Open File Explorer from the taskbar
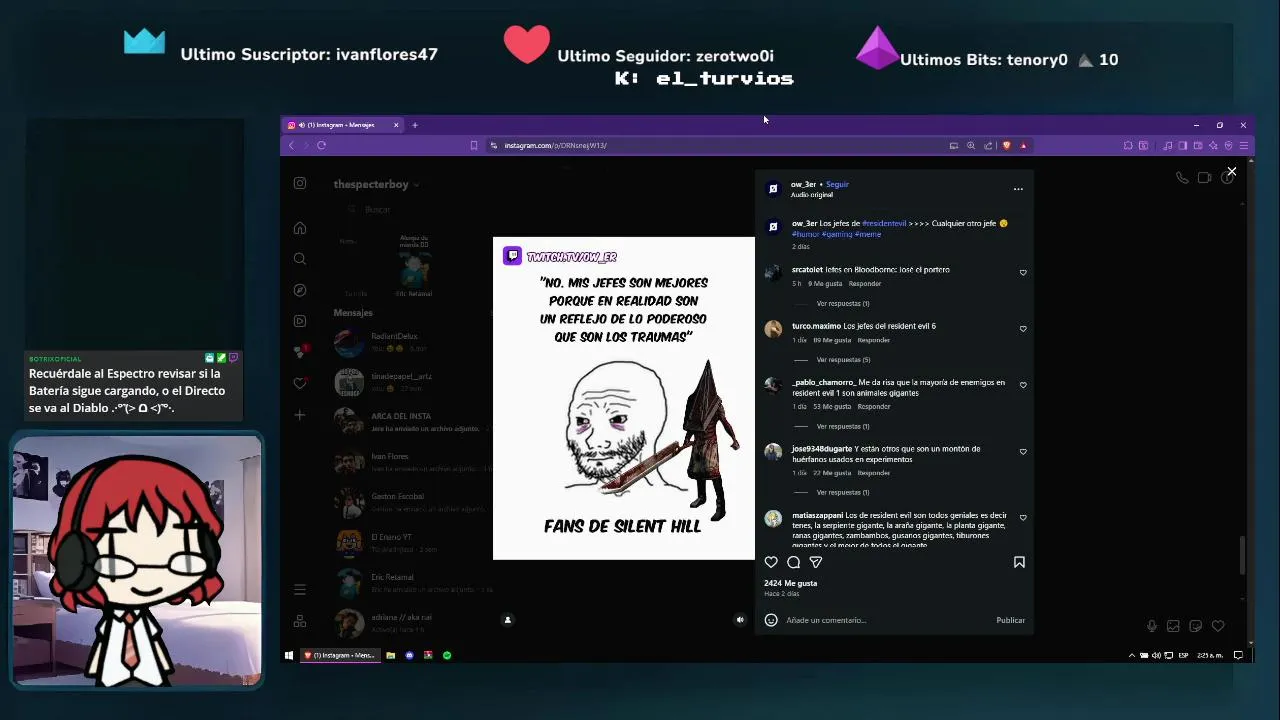This screenshot has height=720, width=1280. click(x=390, y=655)
